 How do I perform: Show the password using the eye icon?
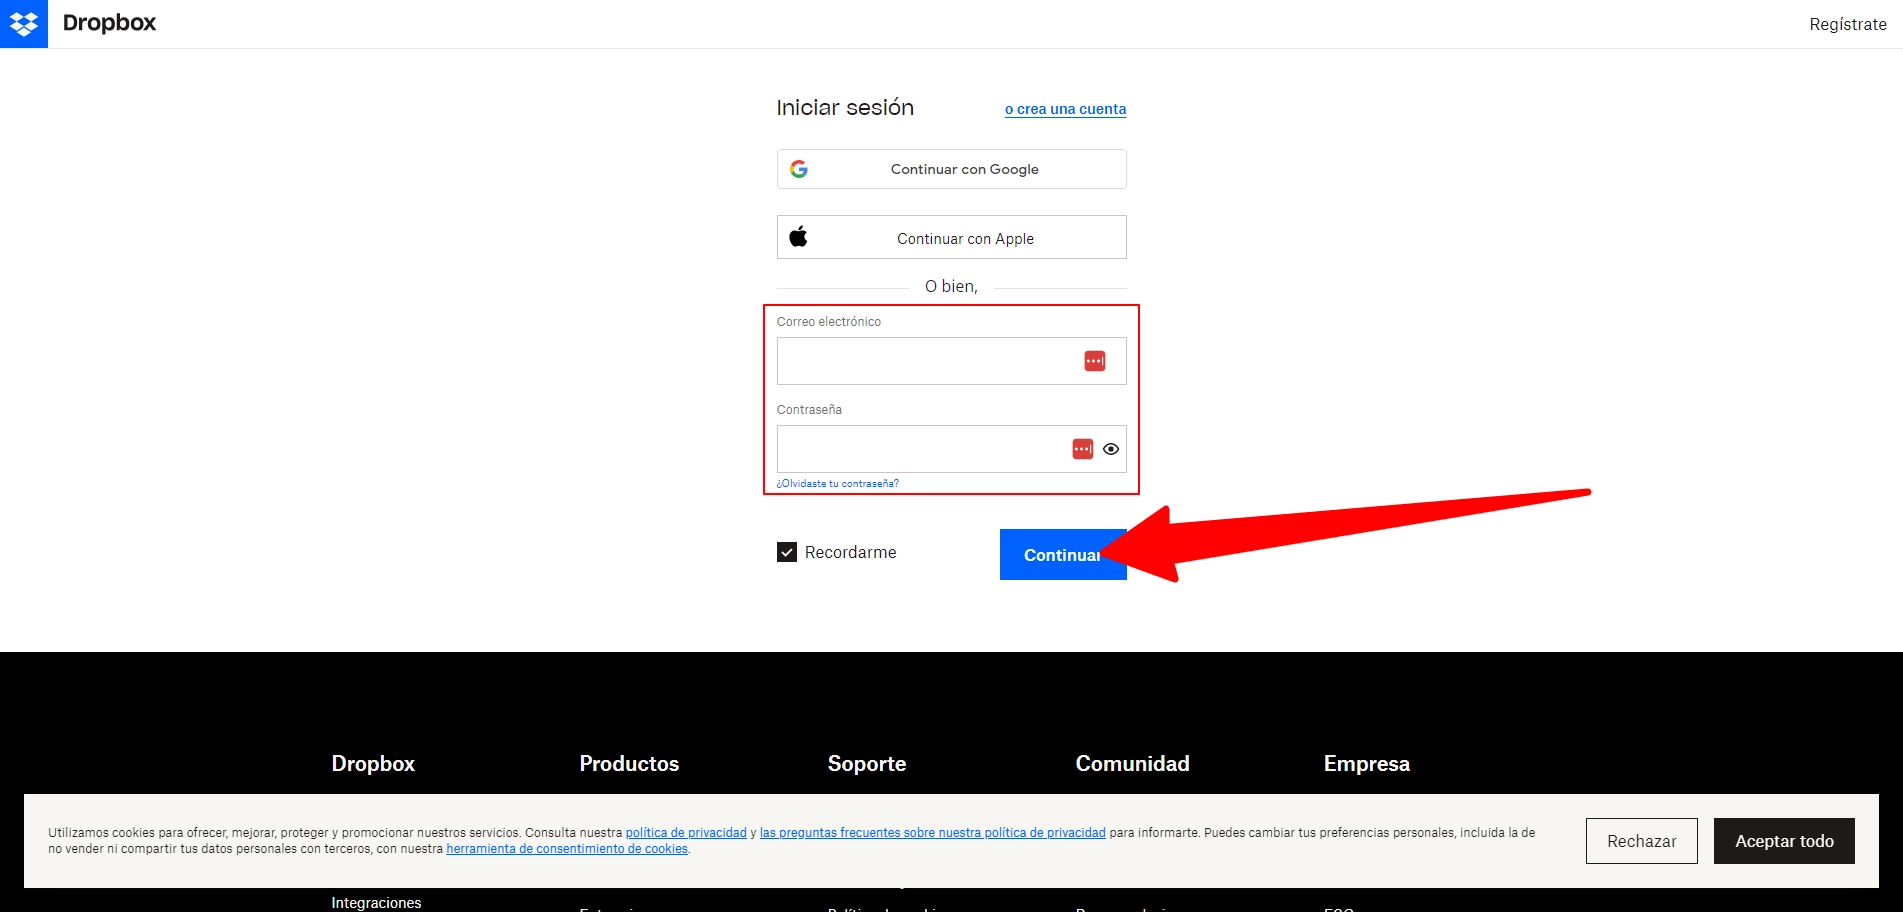tap(1111, 449)
